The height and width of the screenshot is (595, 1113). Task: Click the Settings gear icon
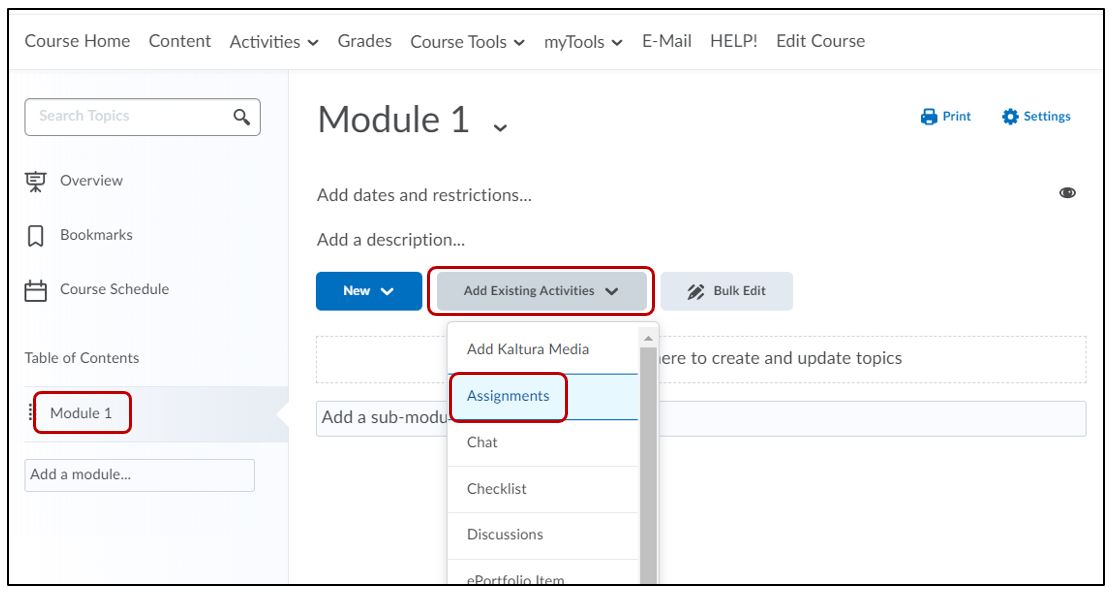click(1010, 117)
